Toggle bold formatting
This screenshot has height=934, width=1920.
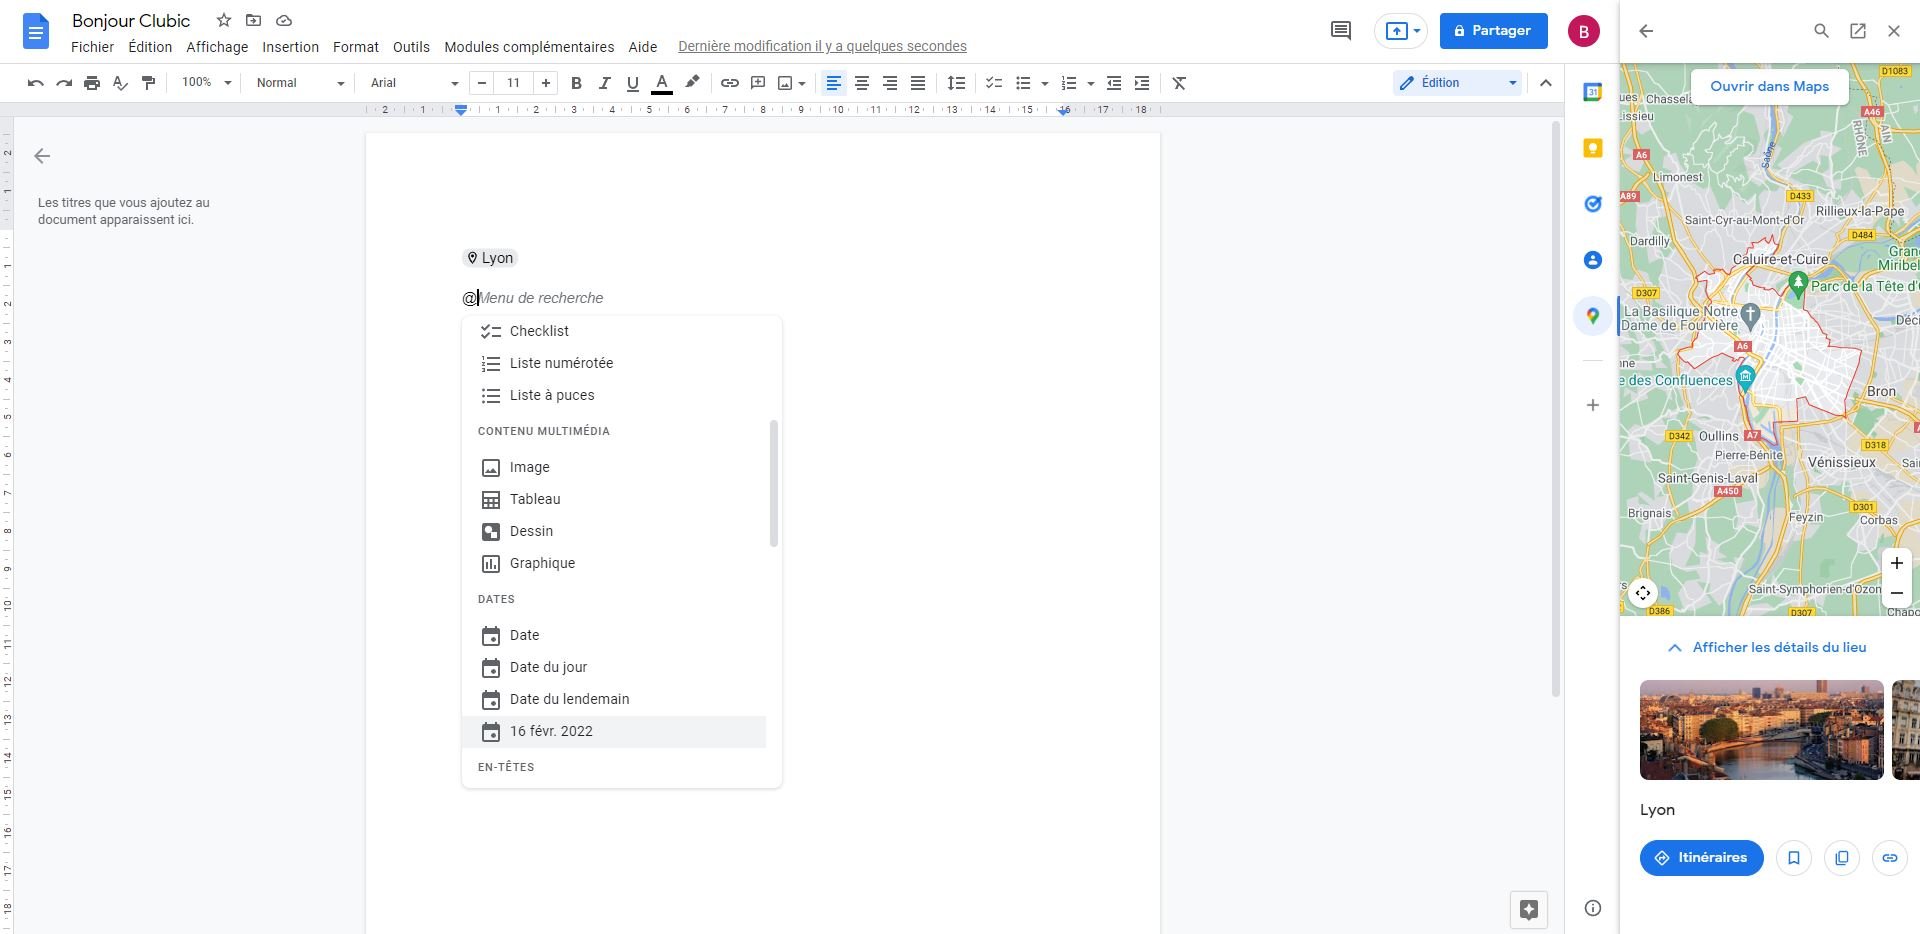coord(575,83)
